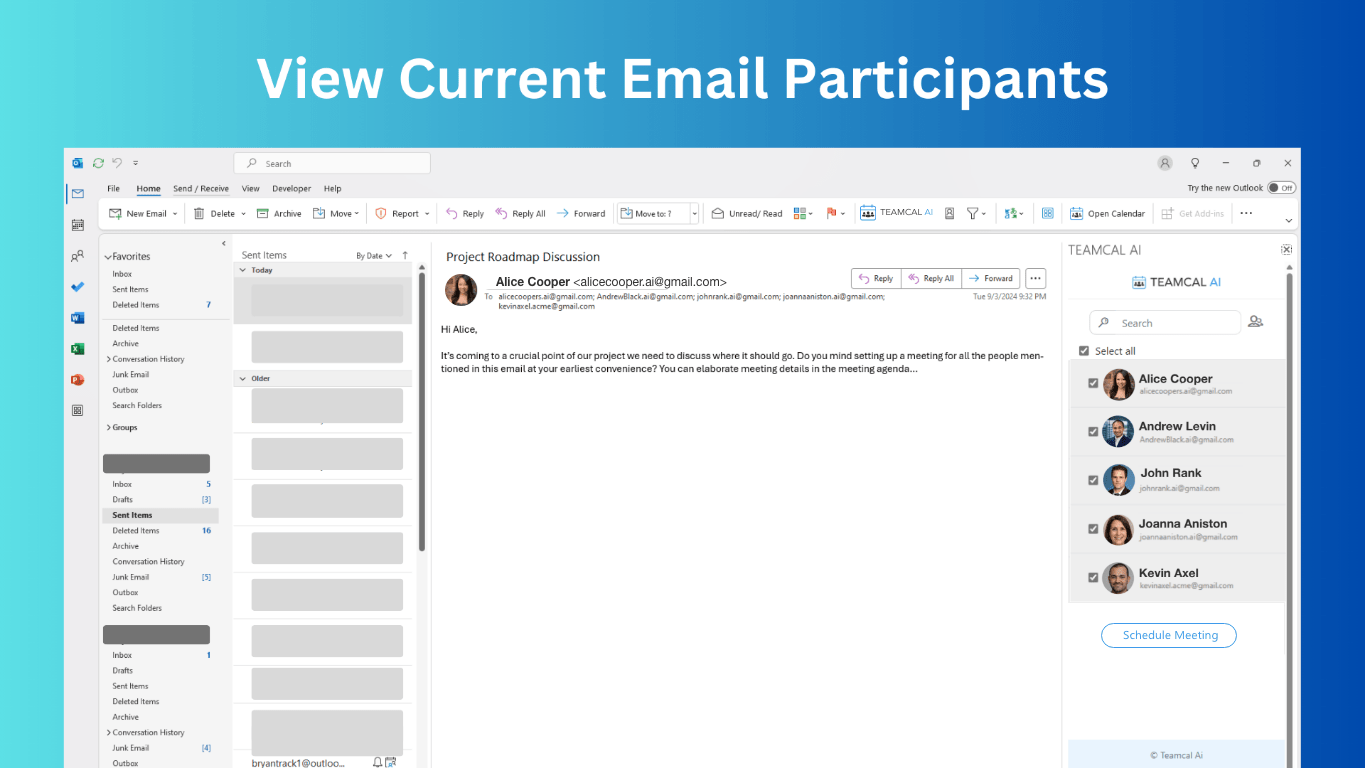This screenshot has height=768, width=1366.
Task: Launch Word from the sidebar
Action: pyautogui.click(x=78, y=318)
